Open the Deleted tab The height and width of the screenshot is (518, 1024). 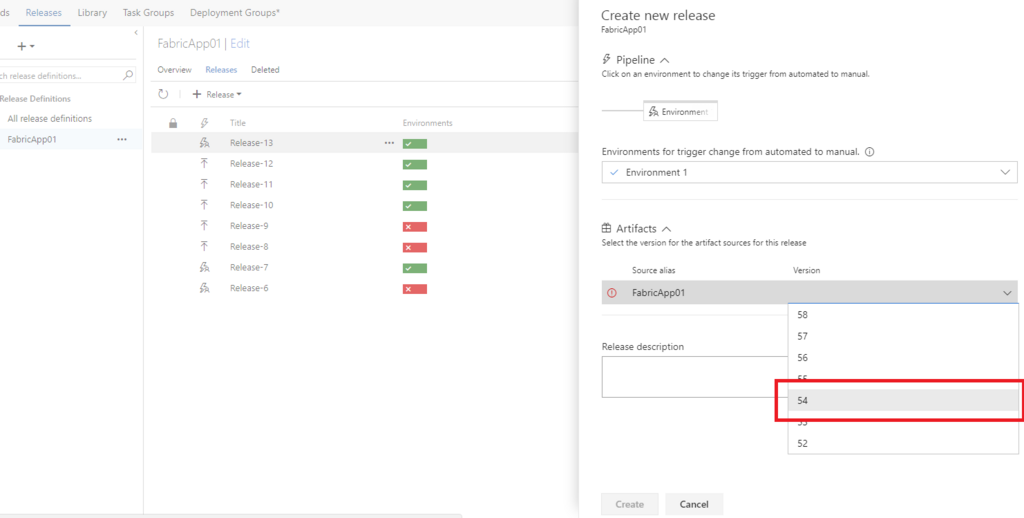click(265, 70)
